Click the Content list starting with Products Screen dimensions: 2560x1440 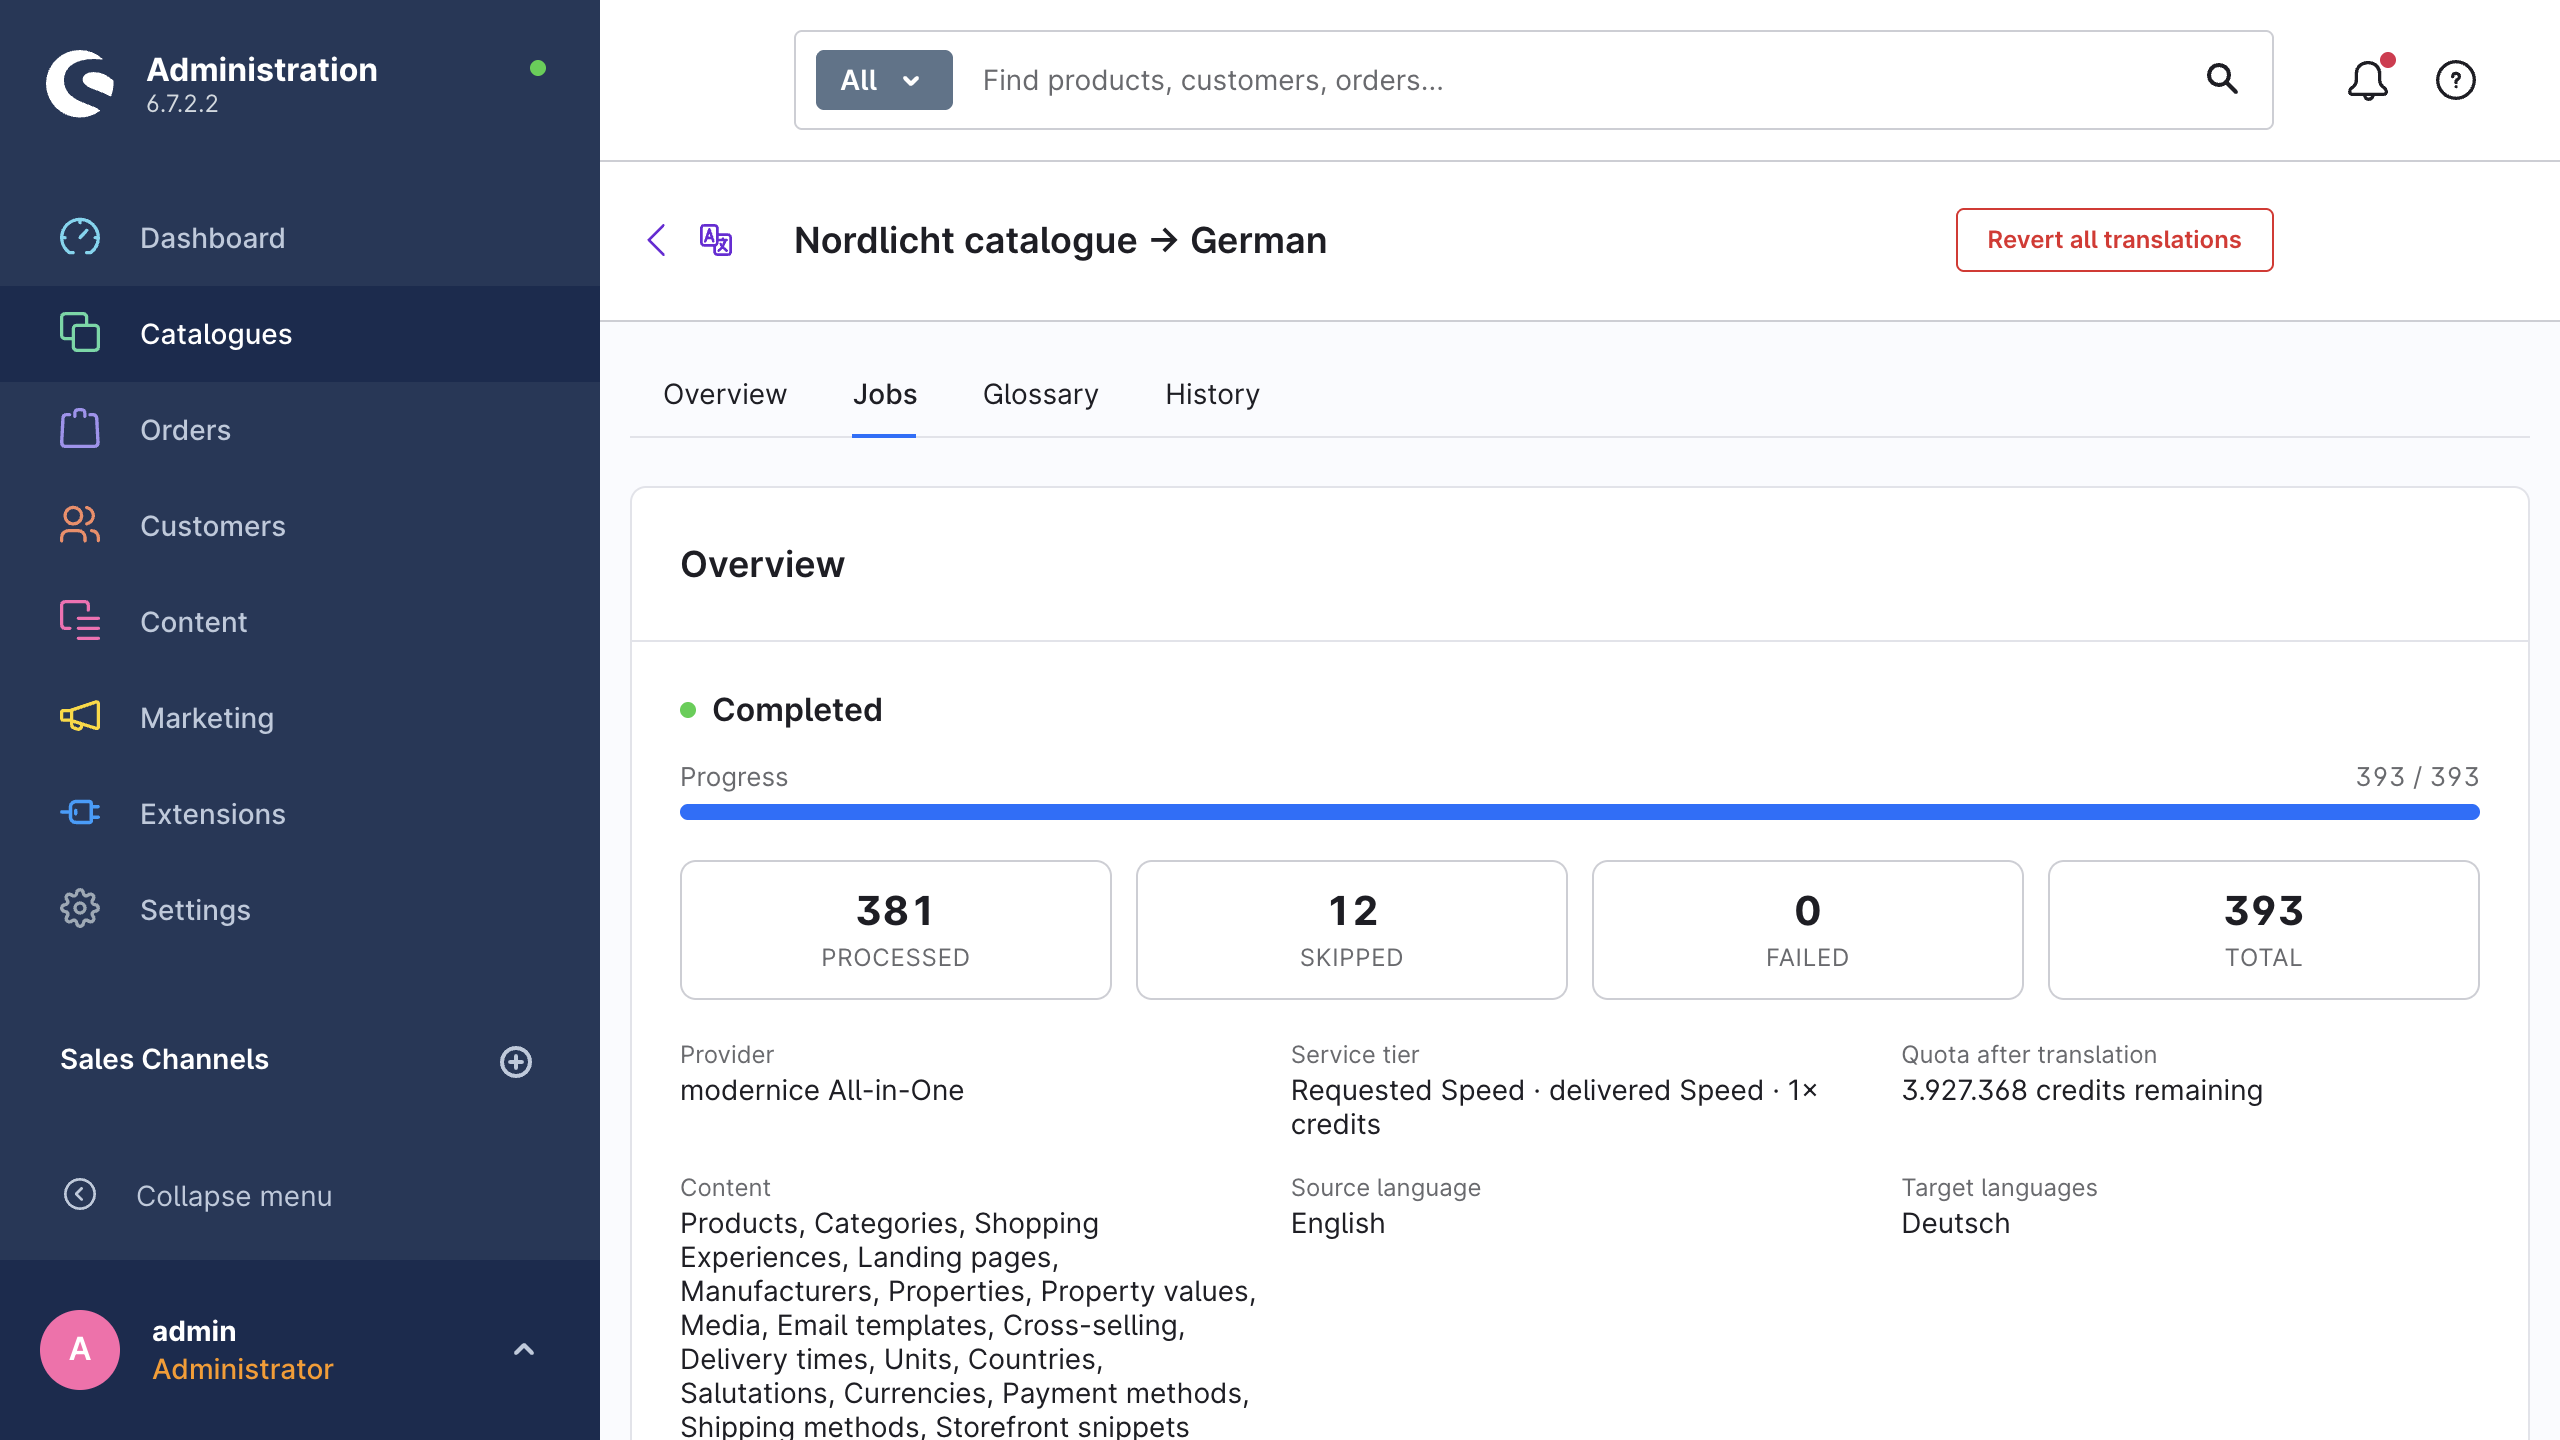(968, 1324)
